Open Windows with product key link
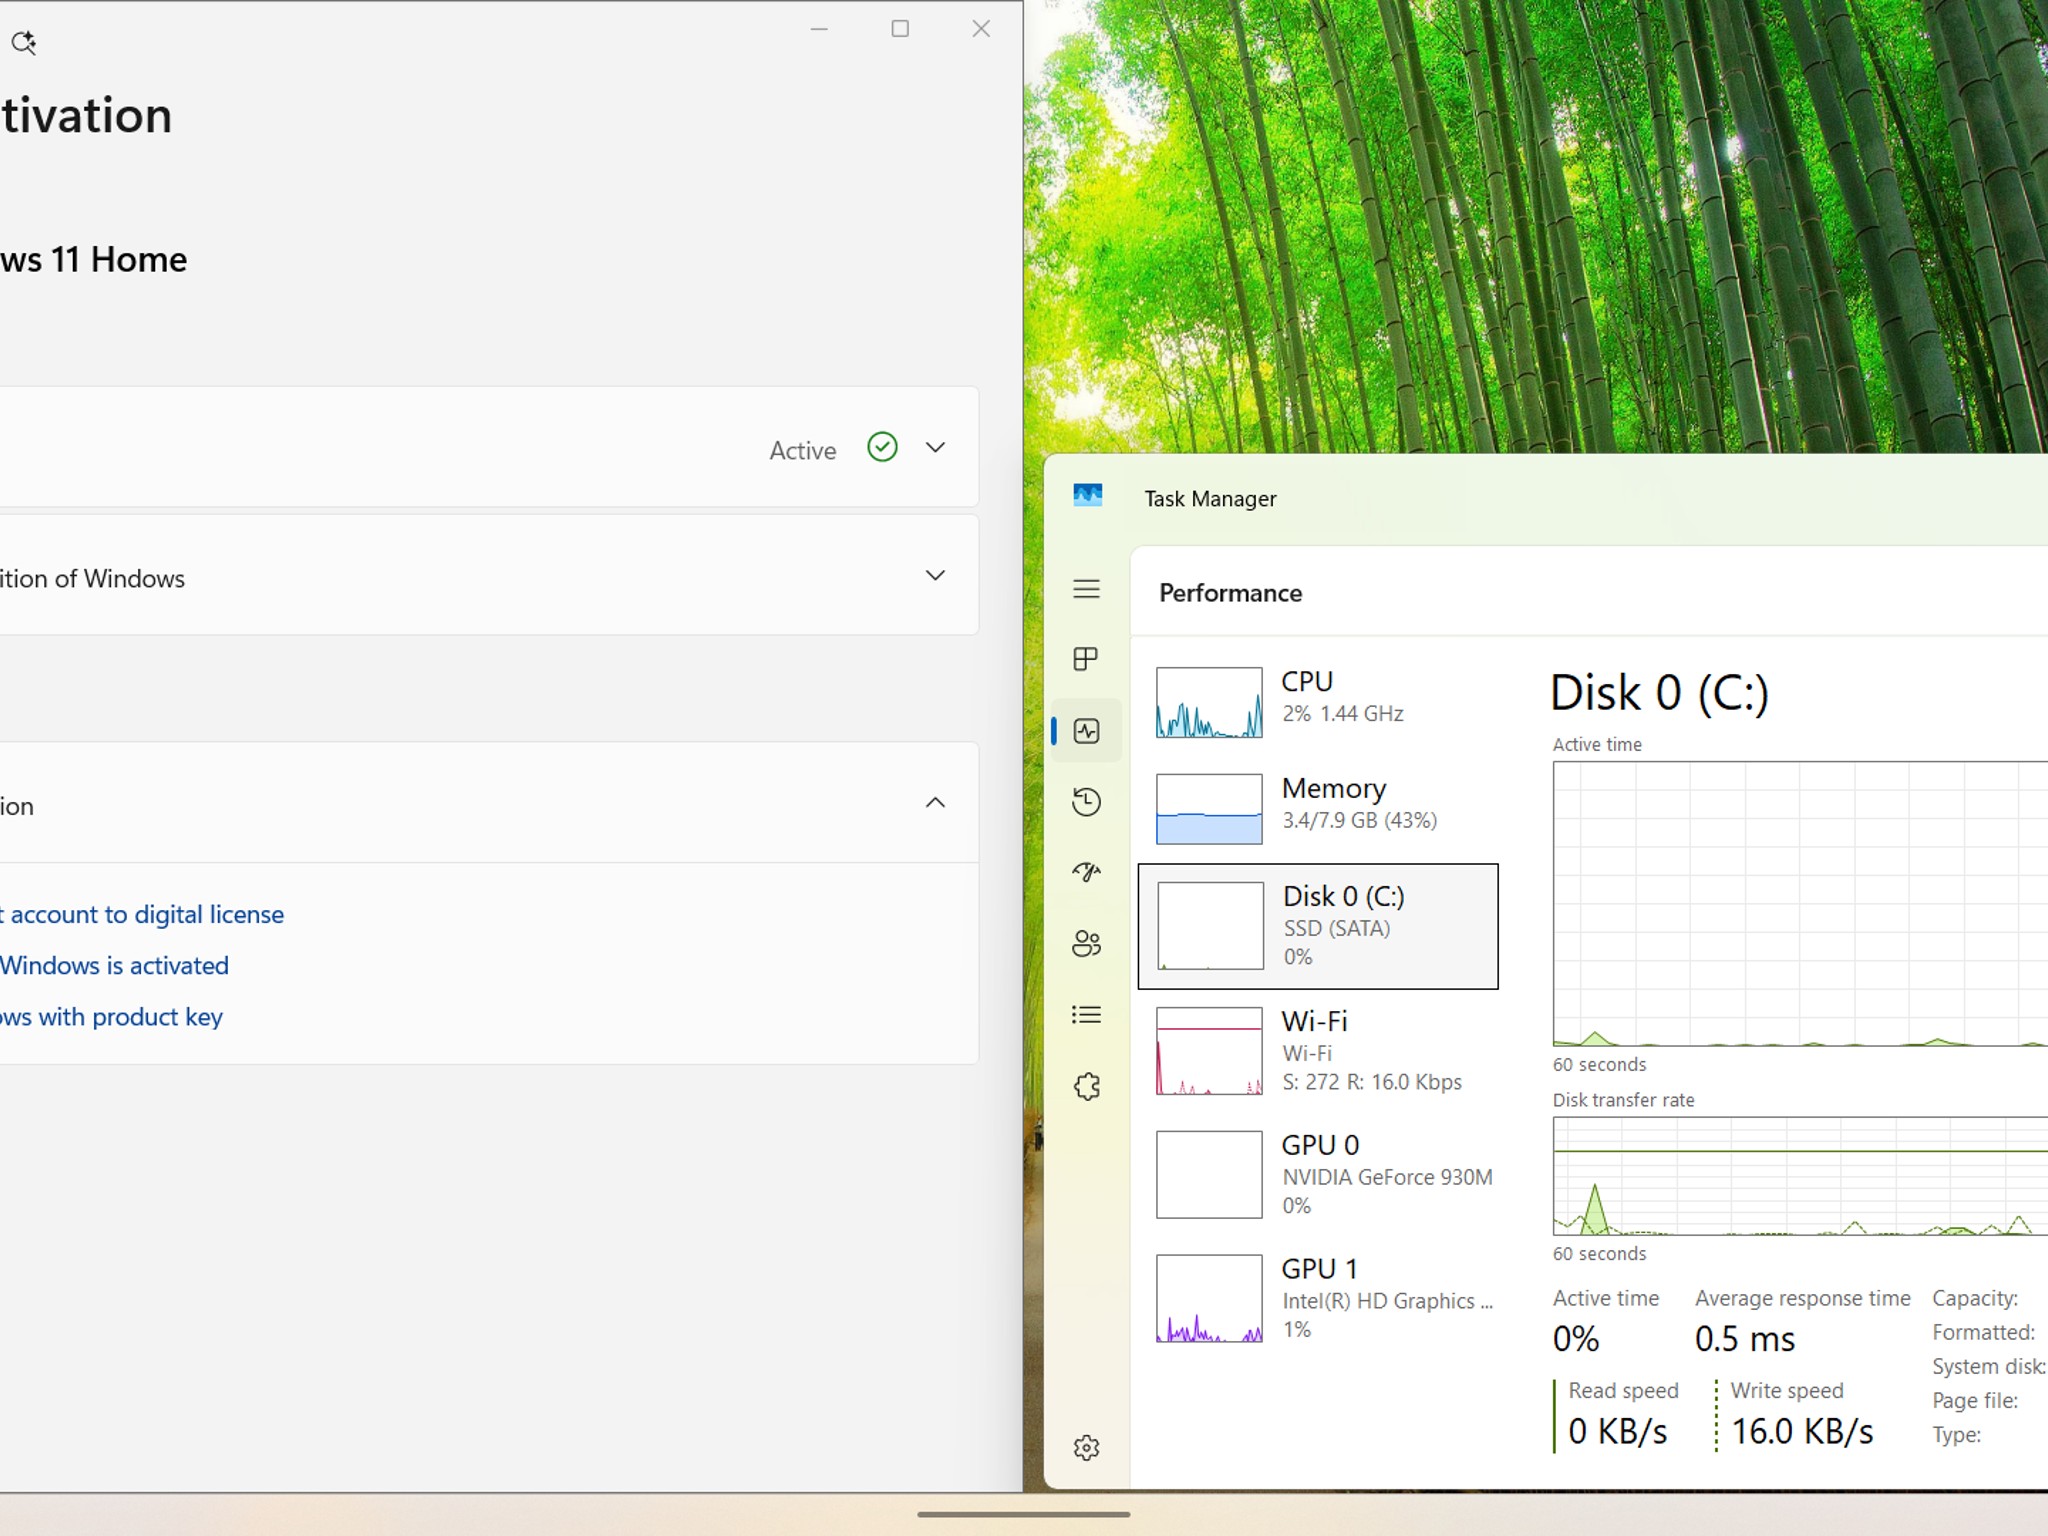This screenshot has width=2048, height=1536. click(x=111, y=1017)
